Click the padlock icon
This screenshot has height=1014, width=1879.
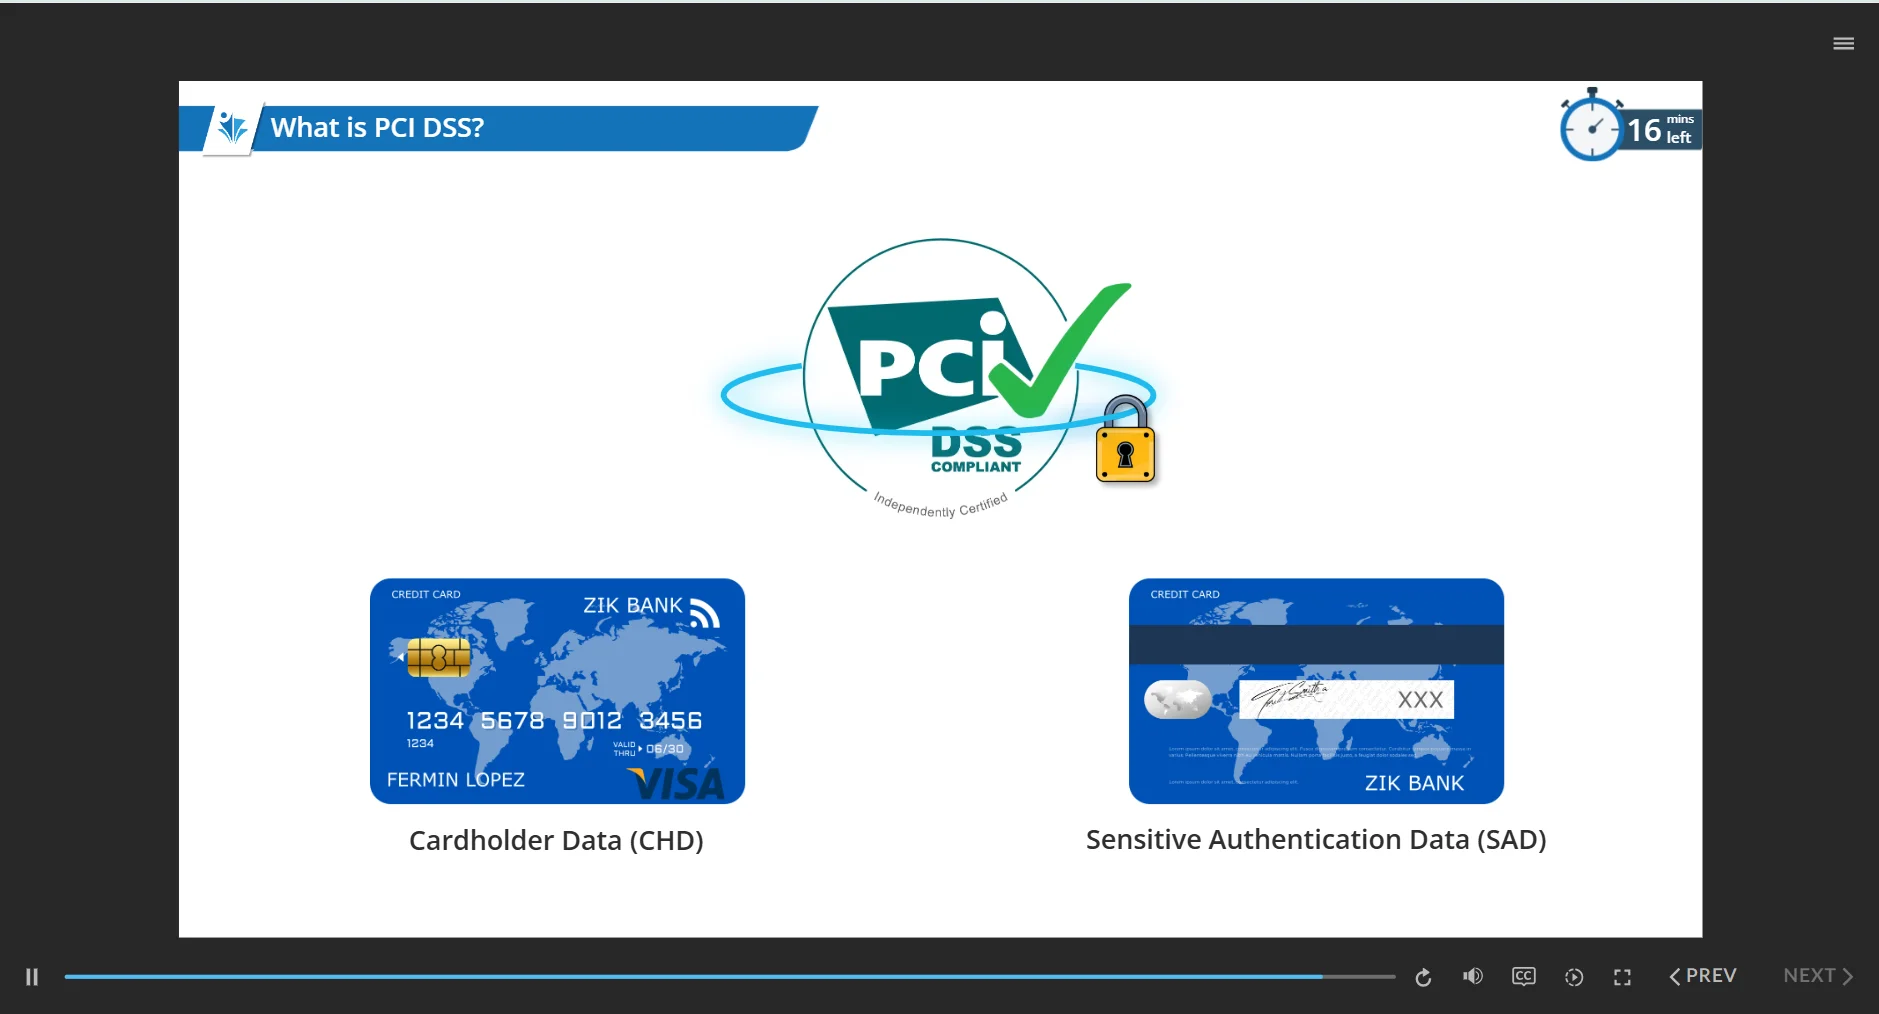pyautogui.click(x=1125, y=440)
